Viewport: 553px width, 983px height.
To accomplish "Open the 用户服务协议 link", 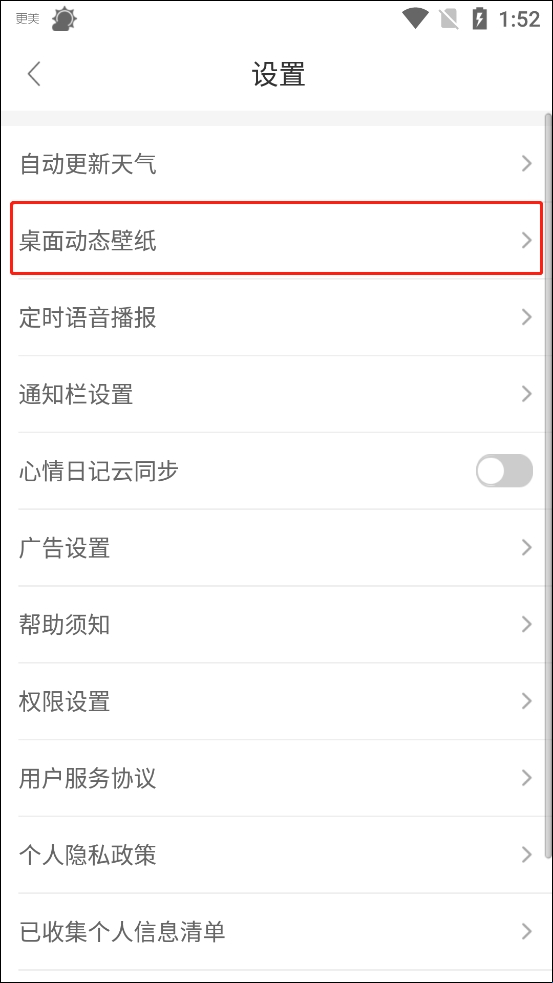I will click(276, 778).
